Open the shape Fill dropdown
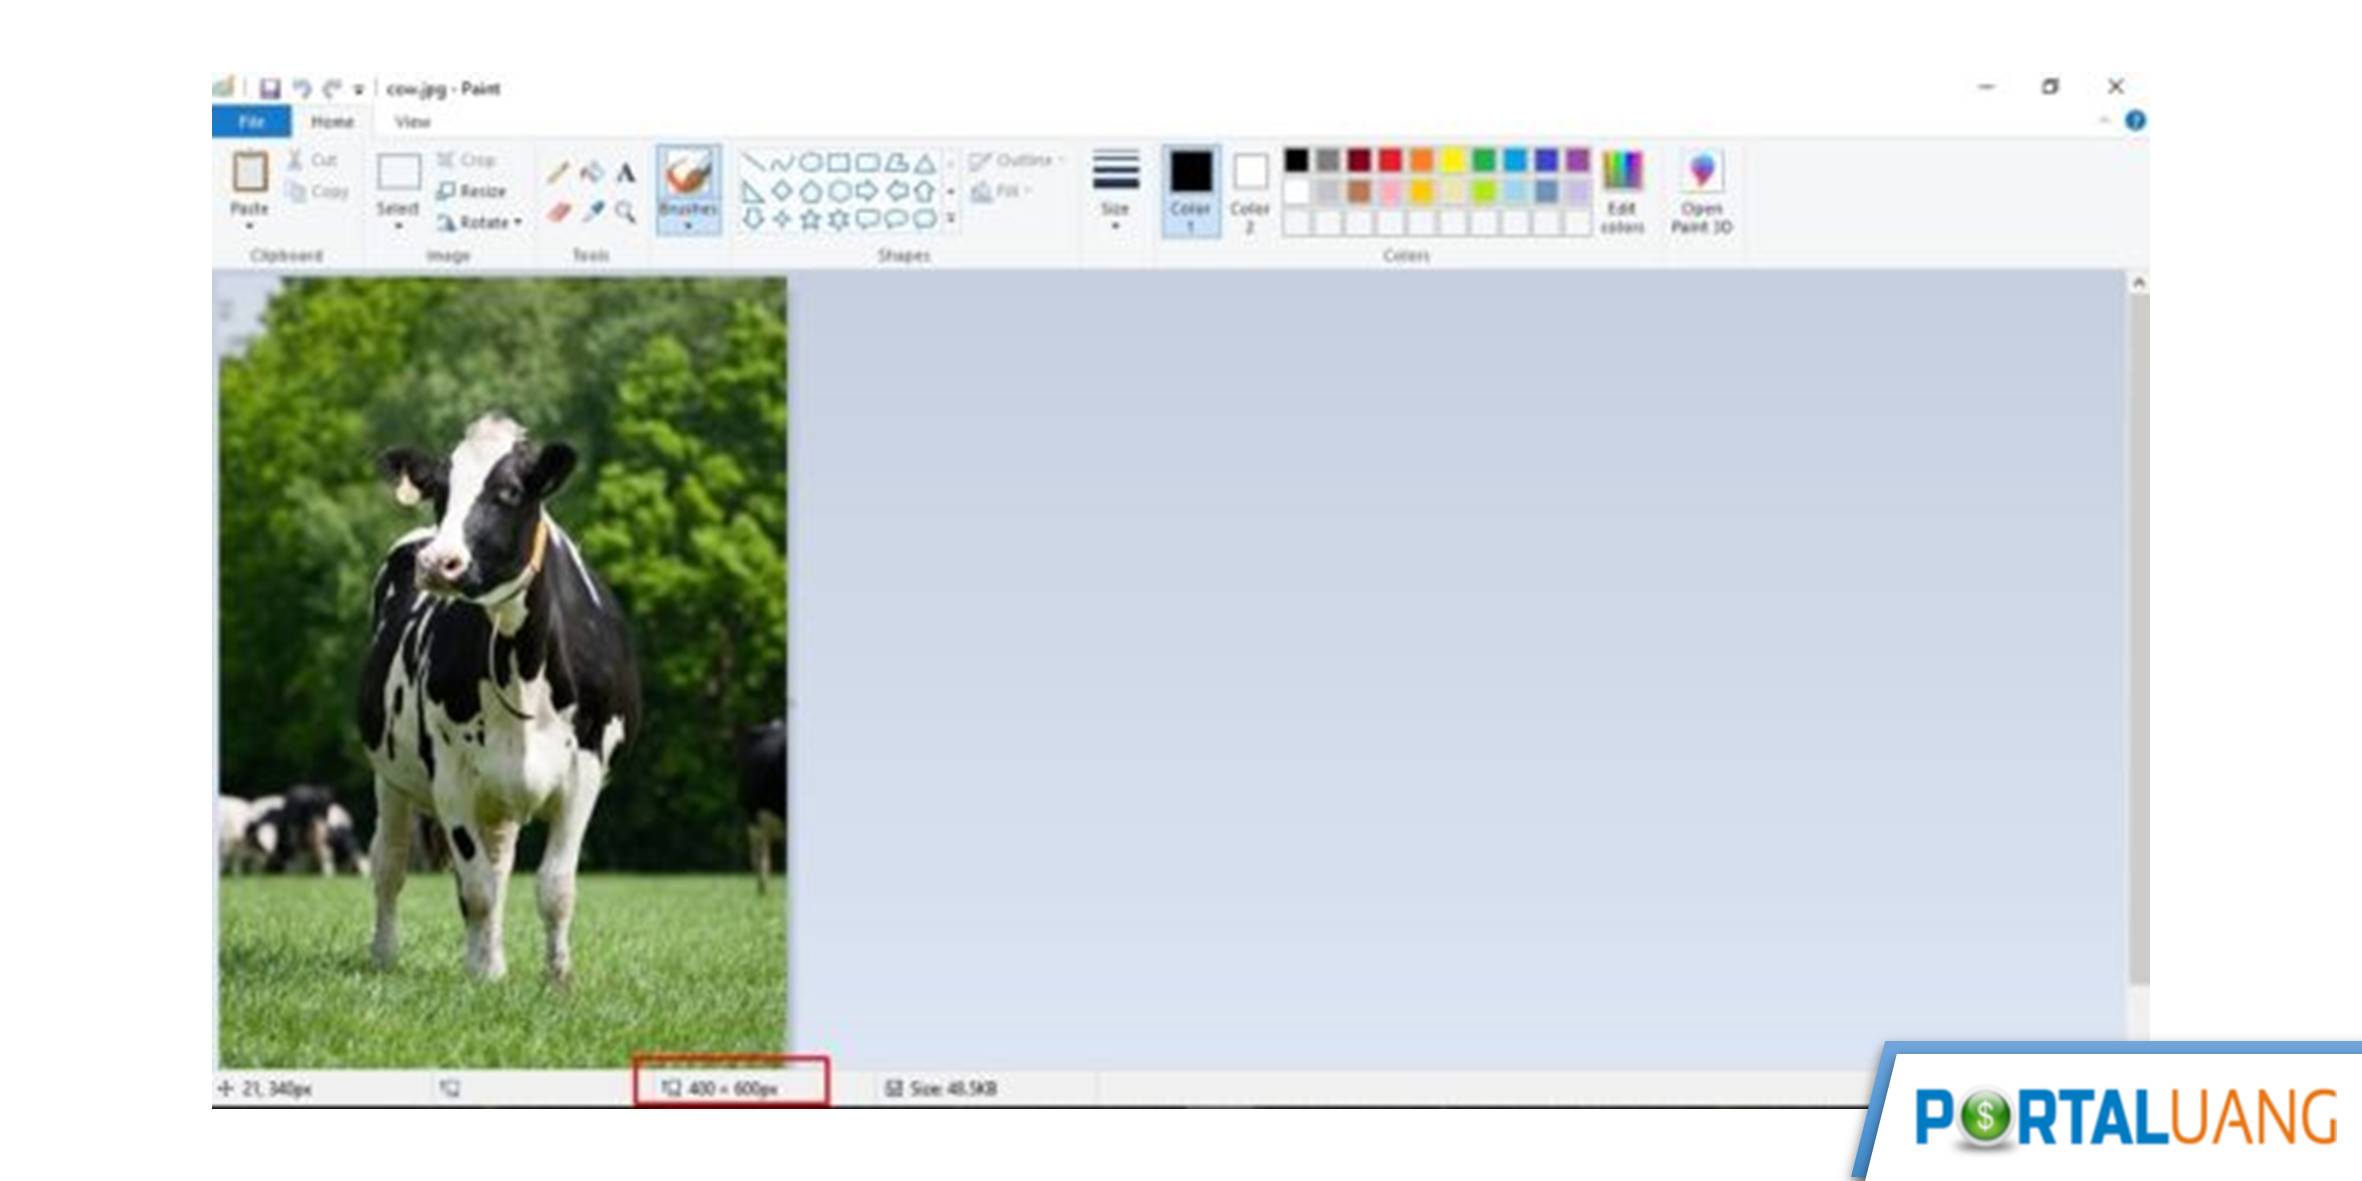This screenshot has height=1181, width=2362. [x=1001, y=190]
